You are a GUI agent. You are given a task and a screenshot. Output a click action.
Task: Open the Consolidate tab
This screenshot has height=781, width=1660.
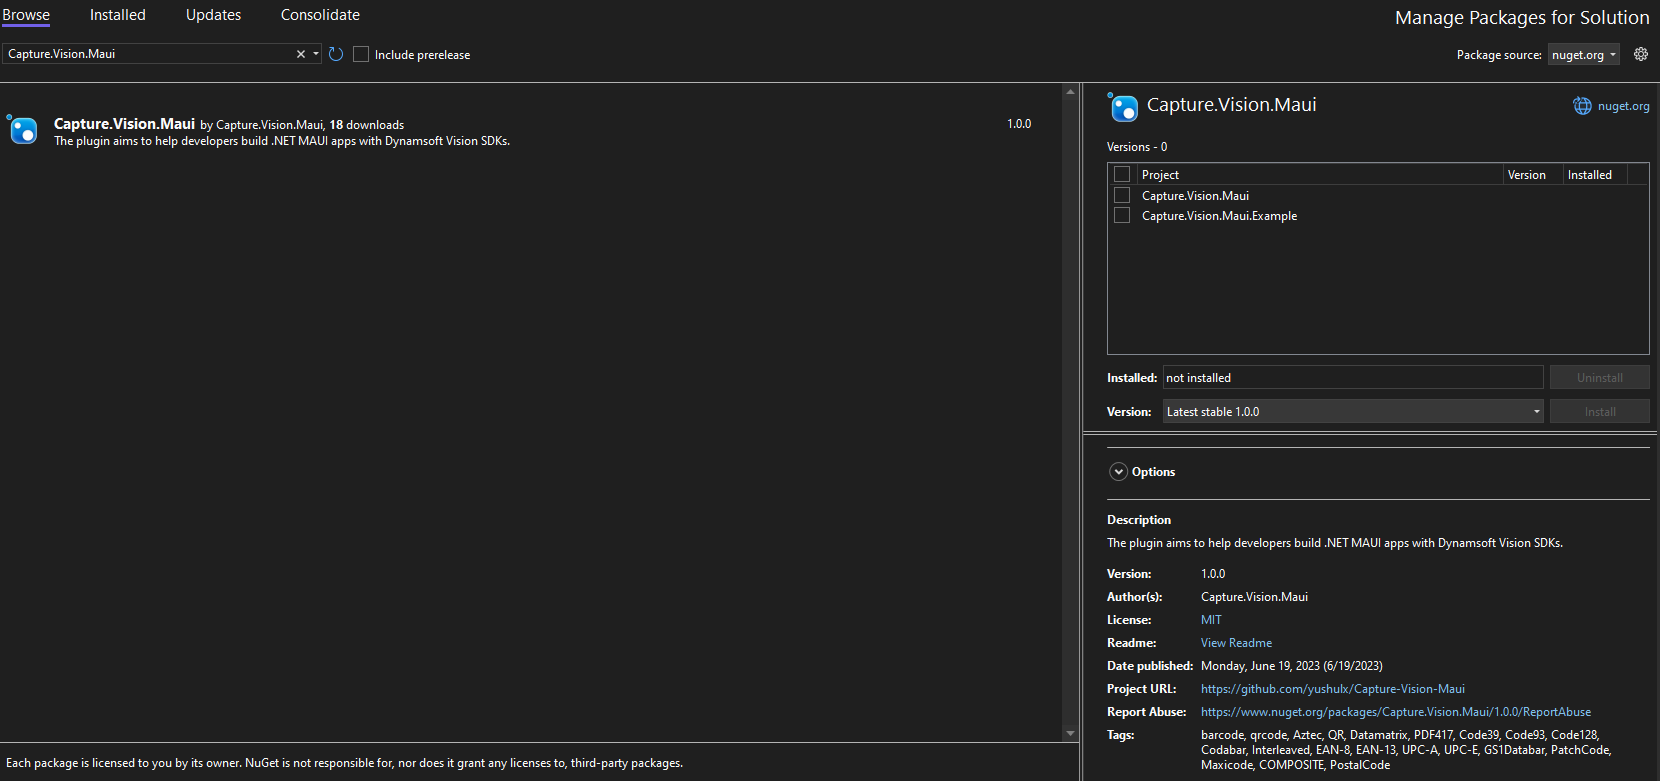pos(320,15)
